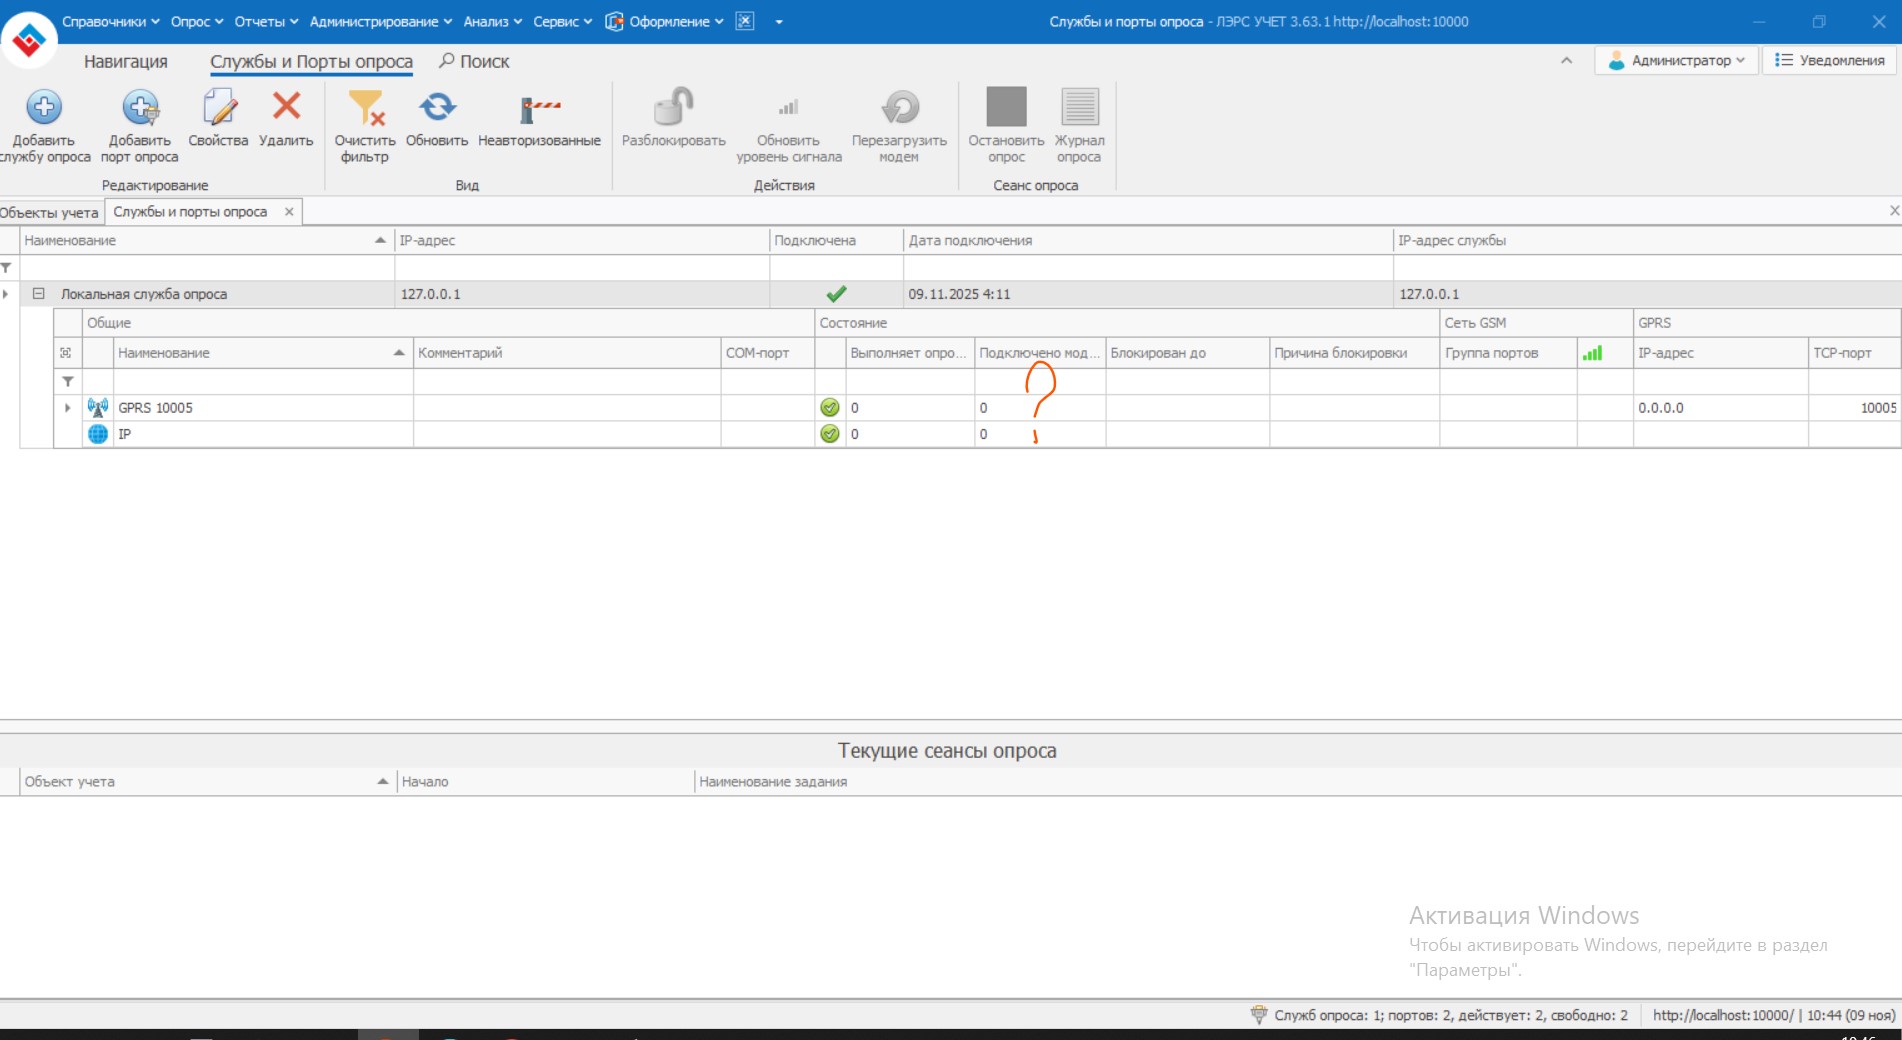This screenshot has height=1040, width=1902.
Task: Sort by the Наименование column header
Action: [200, 241]
